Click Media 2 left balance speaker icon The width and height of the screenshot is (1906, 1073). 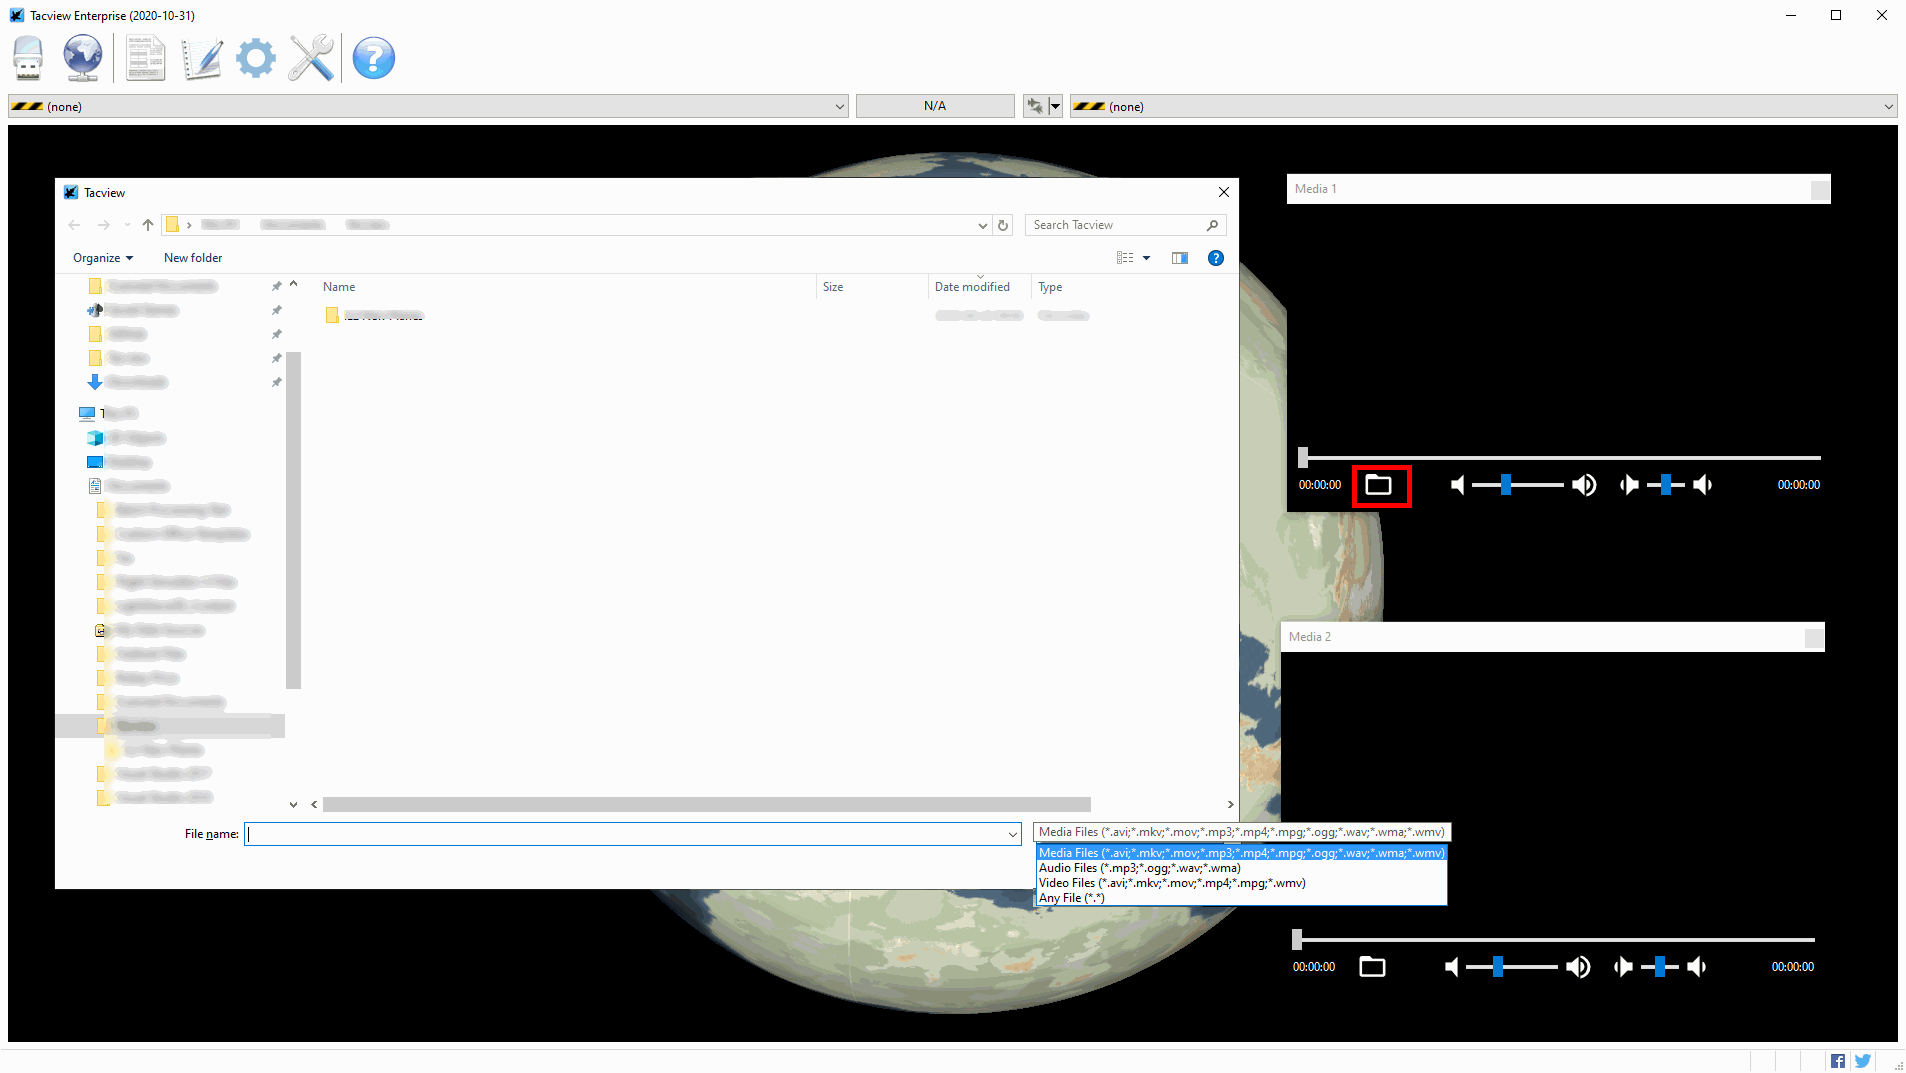[1623, 967]
